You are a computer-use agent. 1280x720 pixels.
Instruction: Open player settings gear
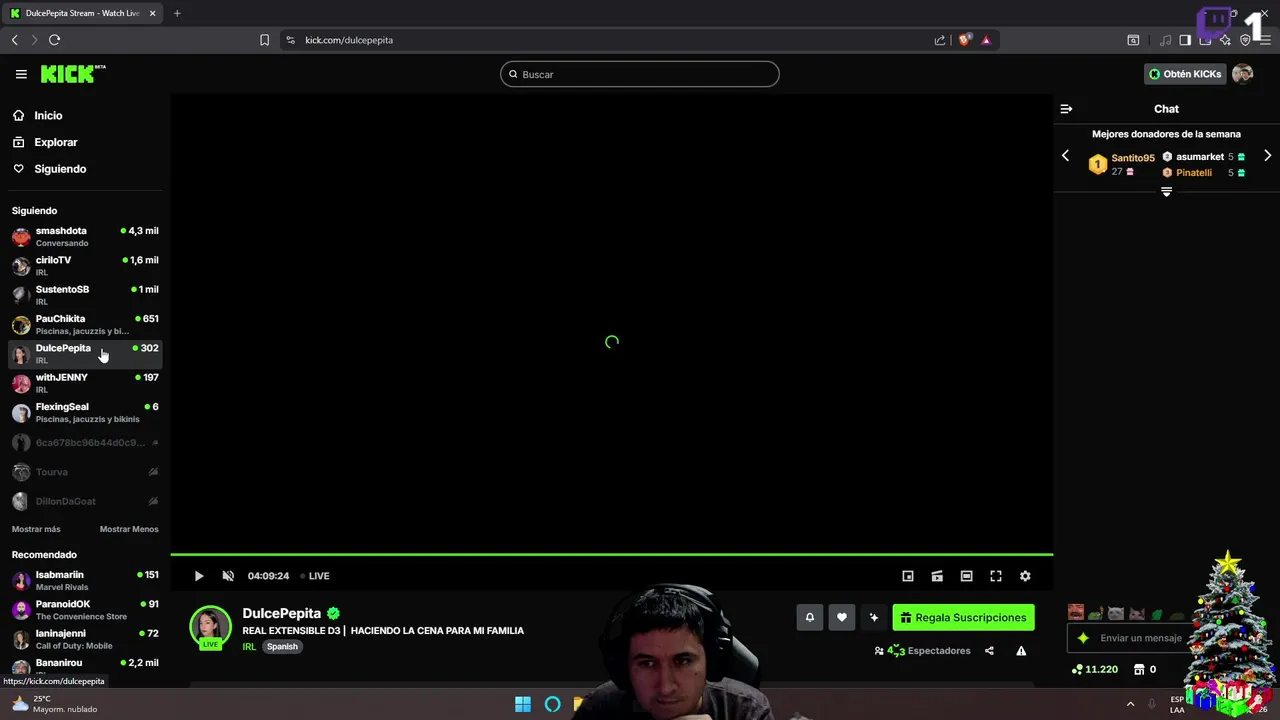click(1025, 576)
